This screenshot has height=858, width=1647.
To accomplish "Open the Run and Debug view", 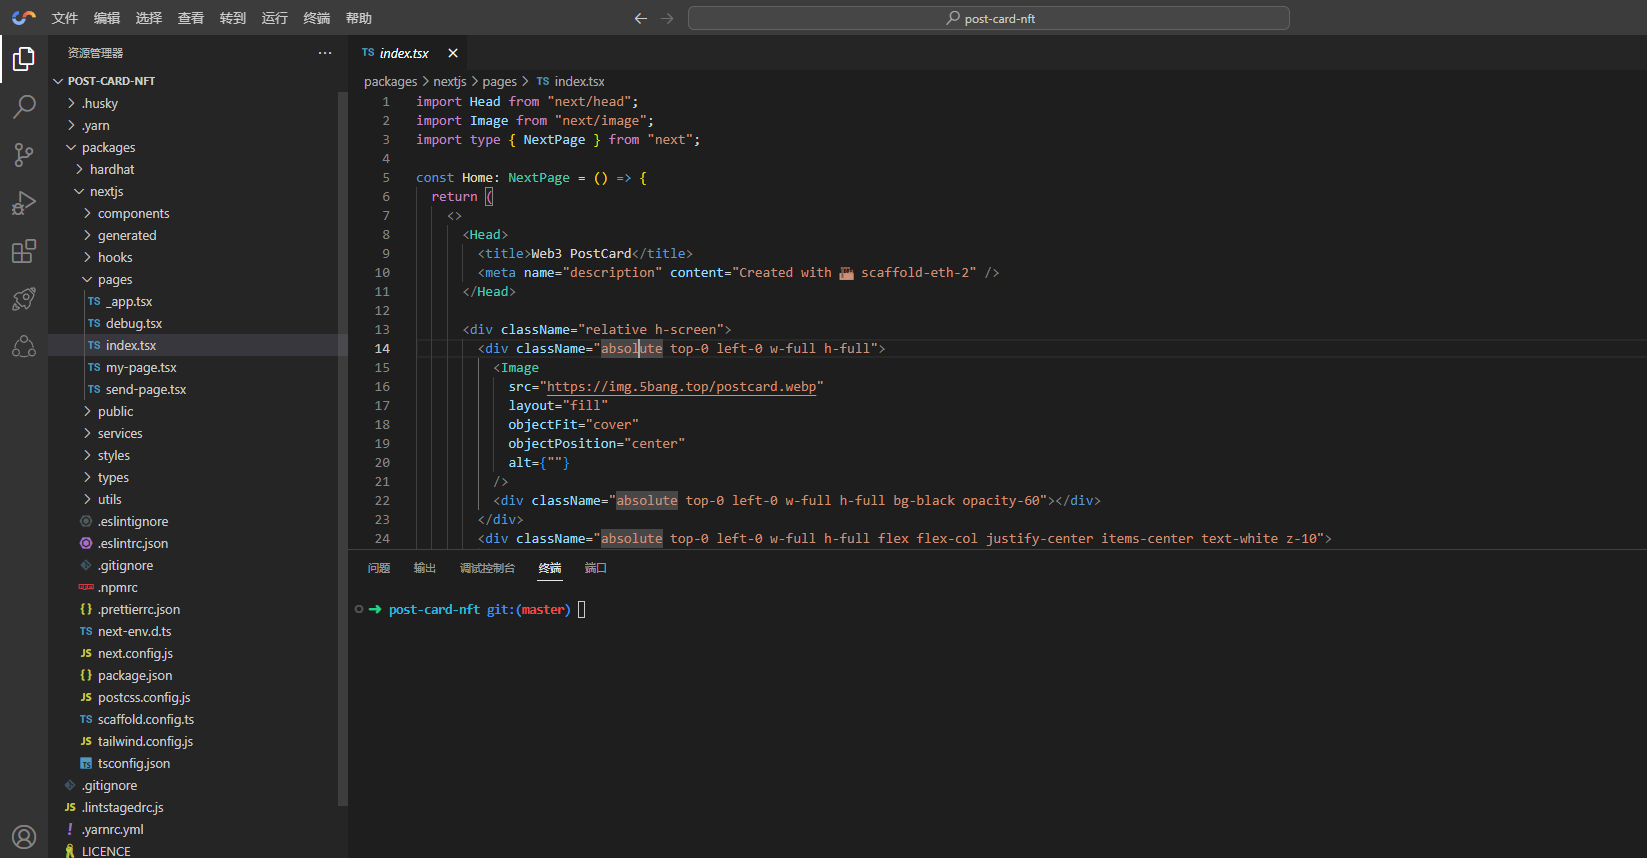I will (x=24, y=203).
